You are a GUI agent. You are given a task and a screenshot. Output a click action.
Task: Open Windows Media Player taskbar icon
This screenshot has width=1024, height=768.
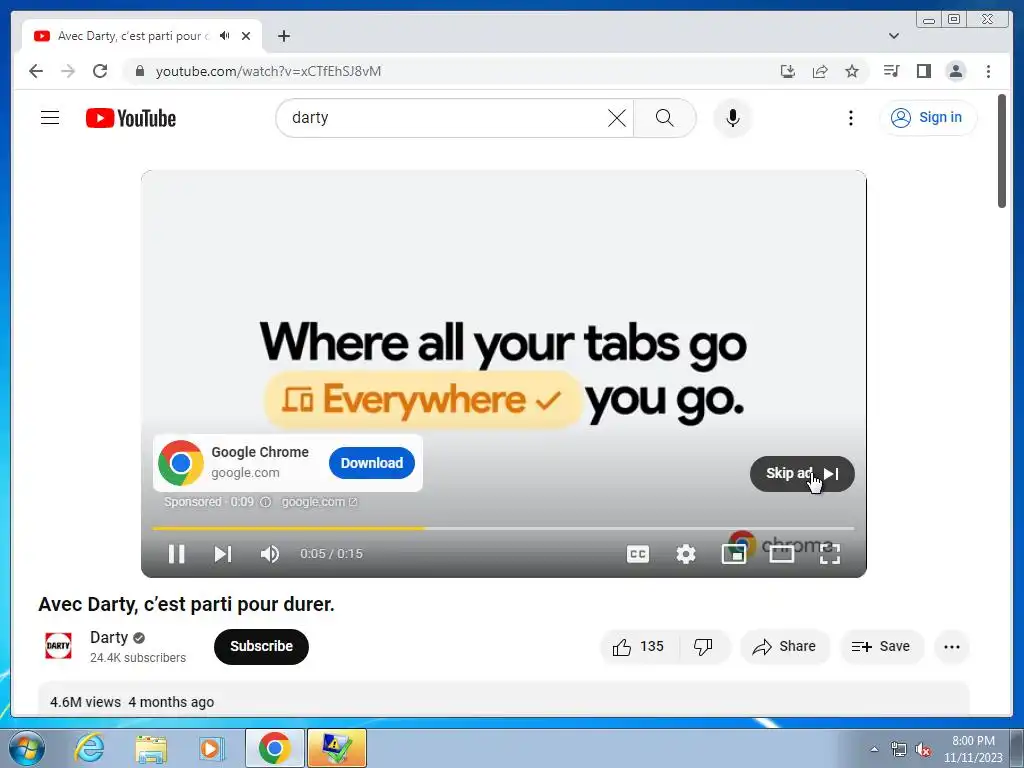(x=211, y=748)
